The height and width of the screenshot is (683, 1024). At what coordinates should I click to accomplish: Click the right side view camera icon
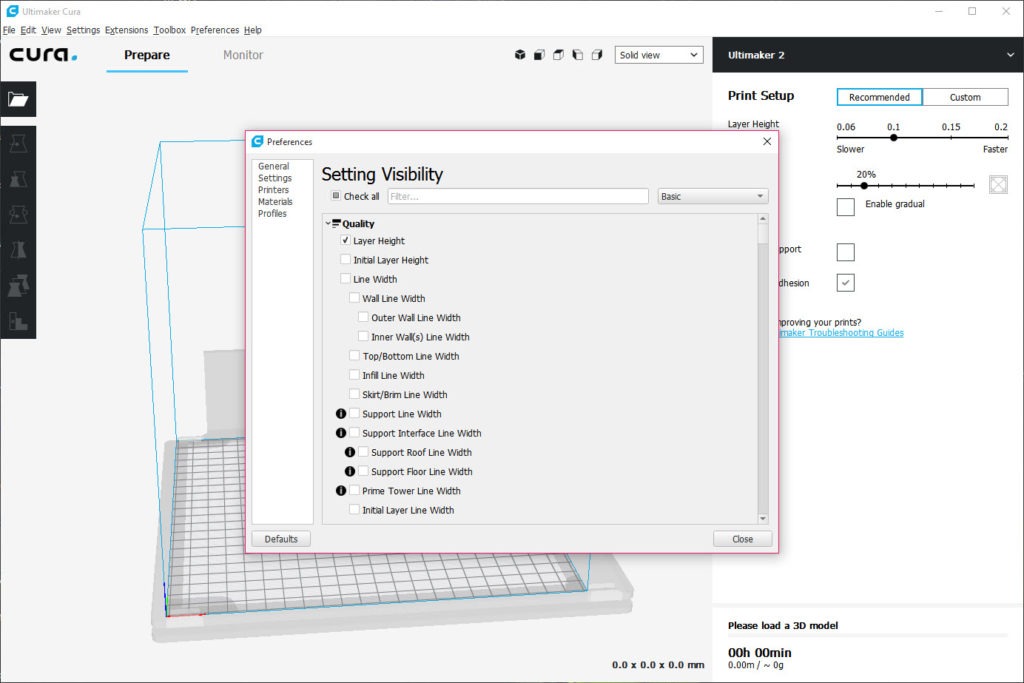point(597,55)
